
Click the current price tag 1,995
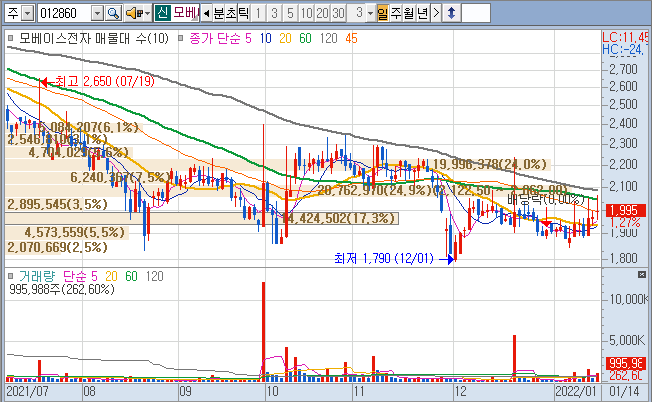(625, 210)
